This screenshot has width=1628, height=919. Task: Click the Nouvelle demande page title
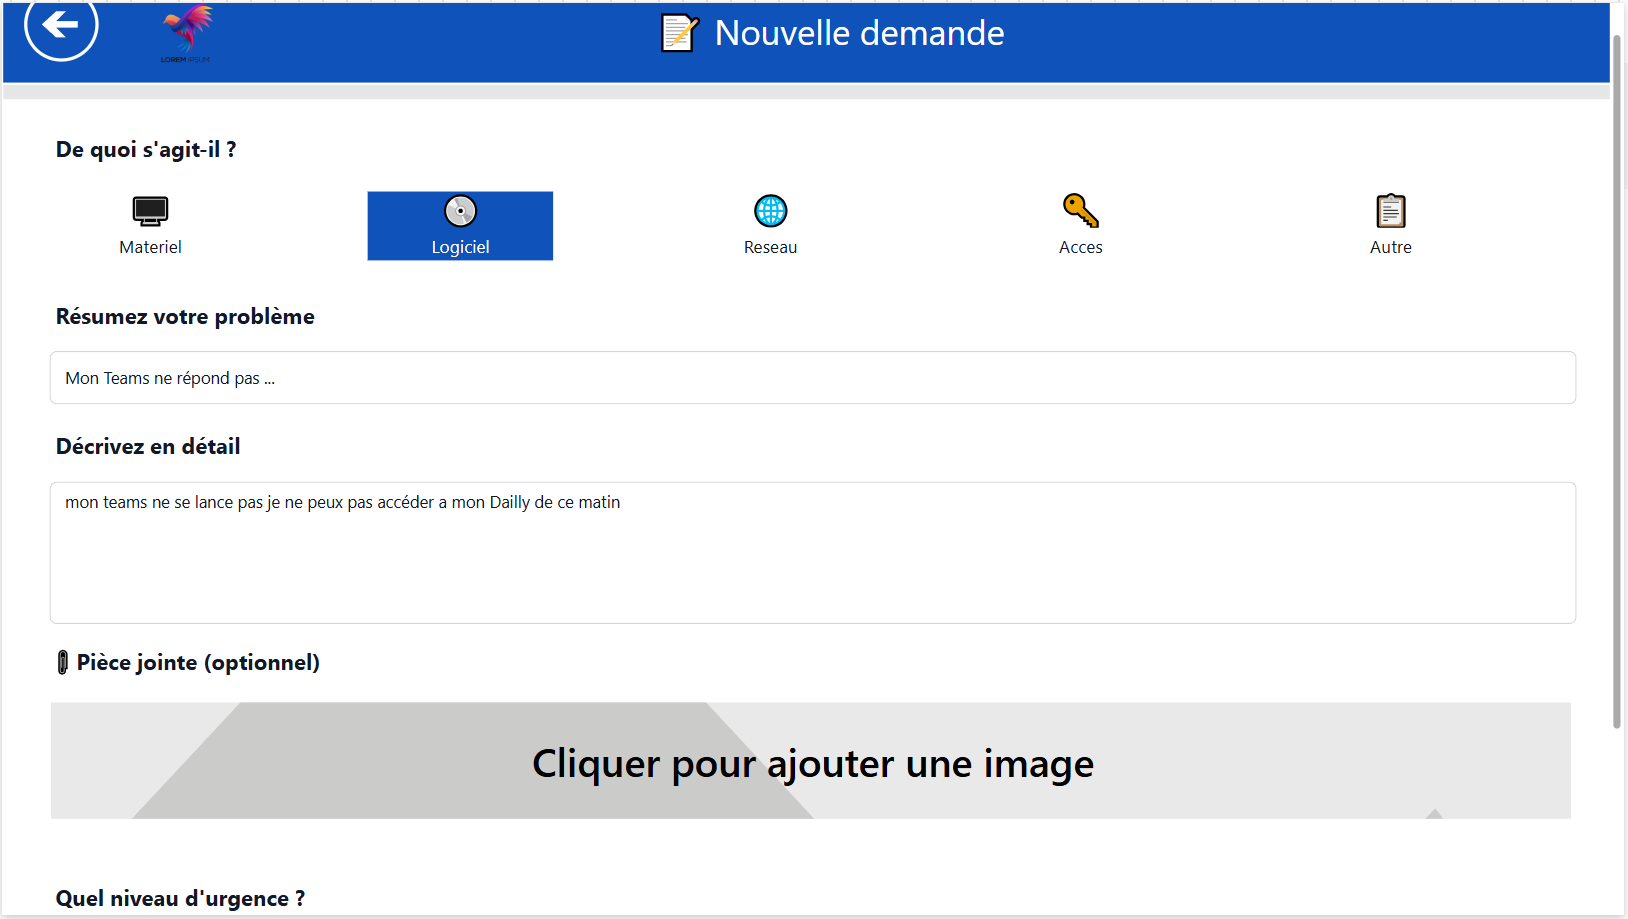[859, 33]
